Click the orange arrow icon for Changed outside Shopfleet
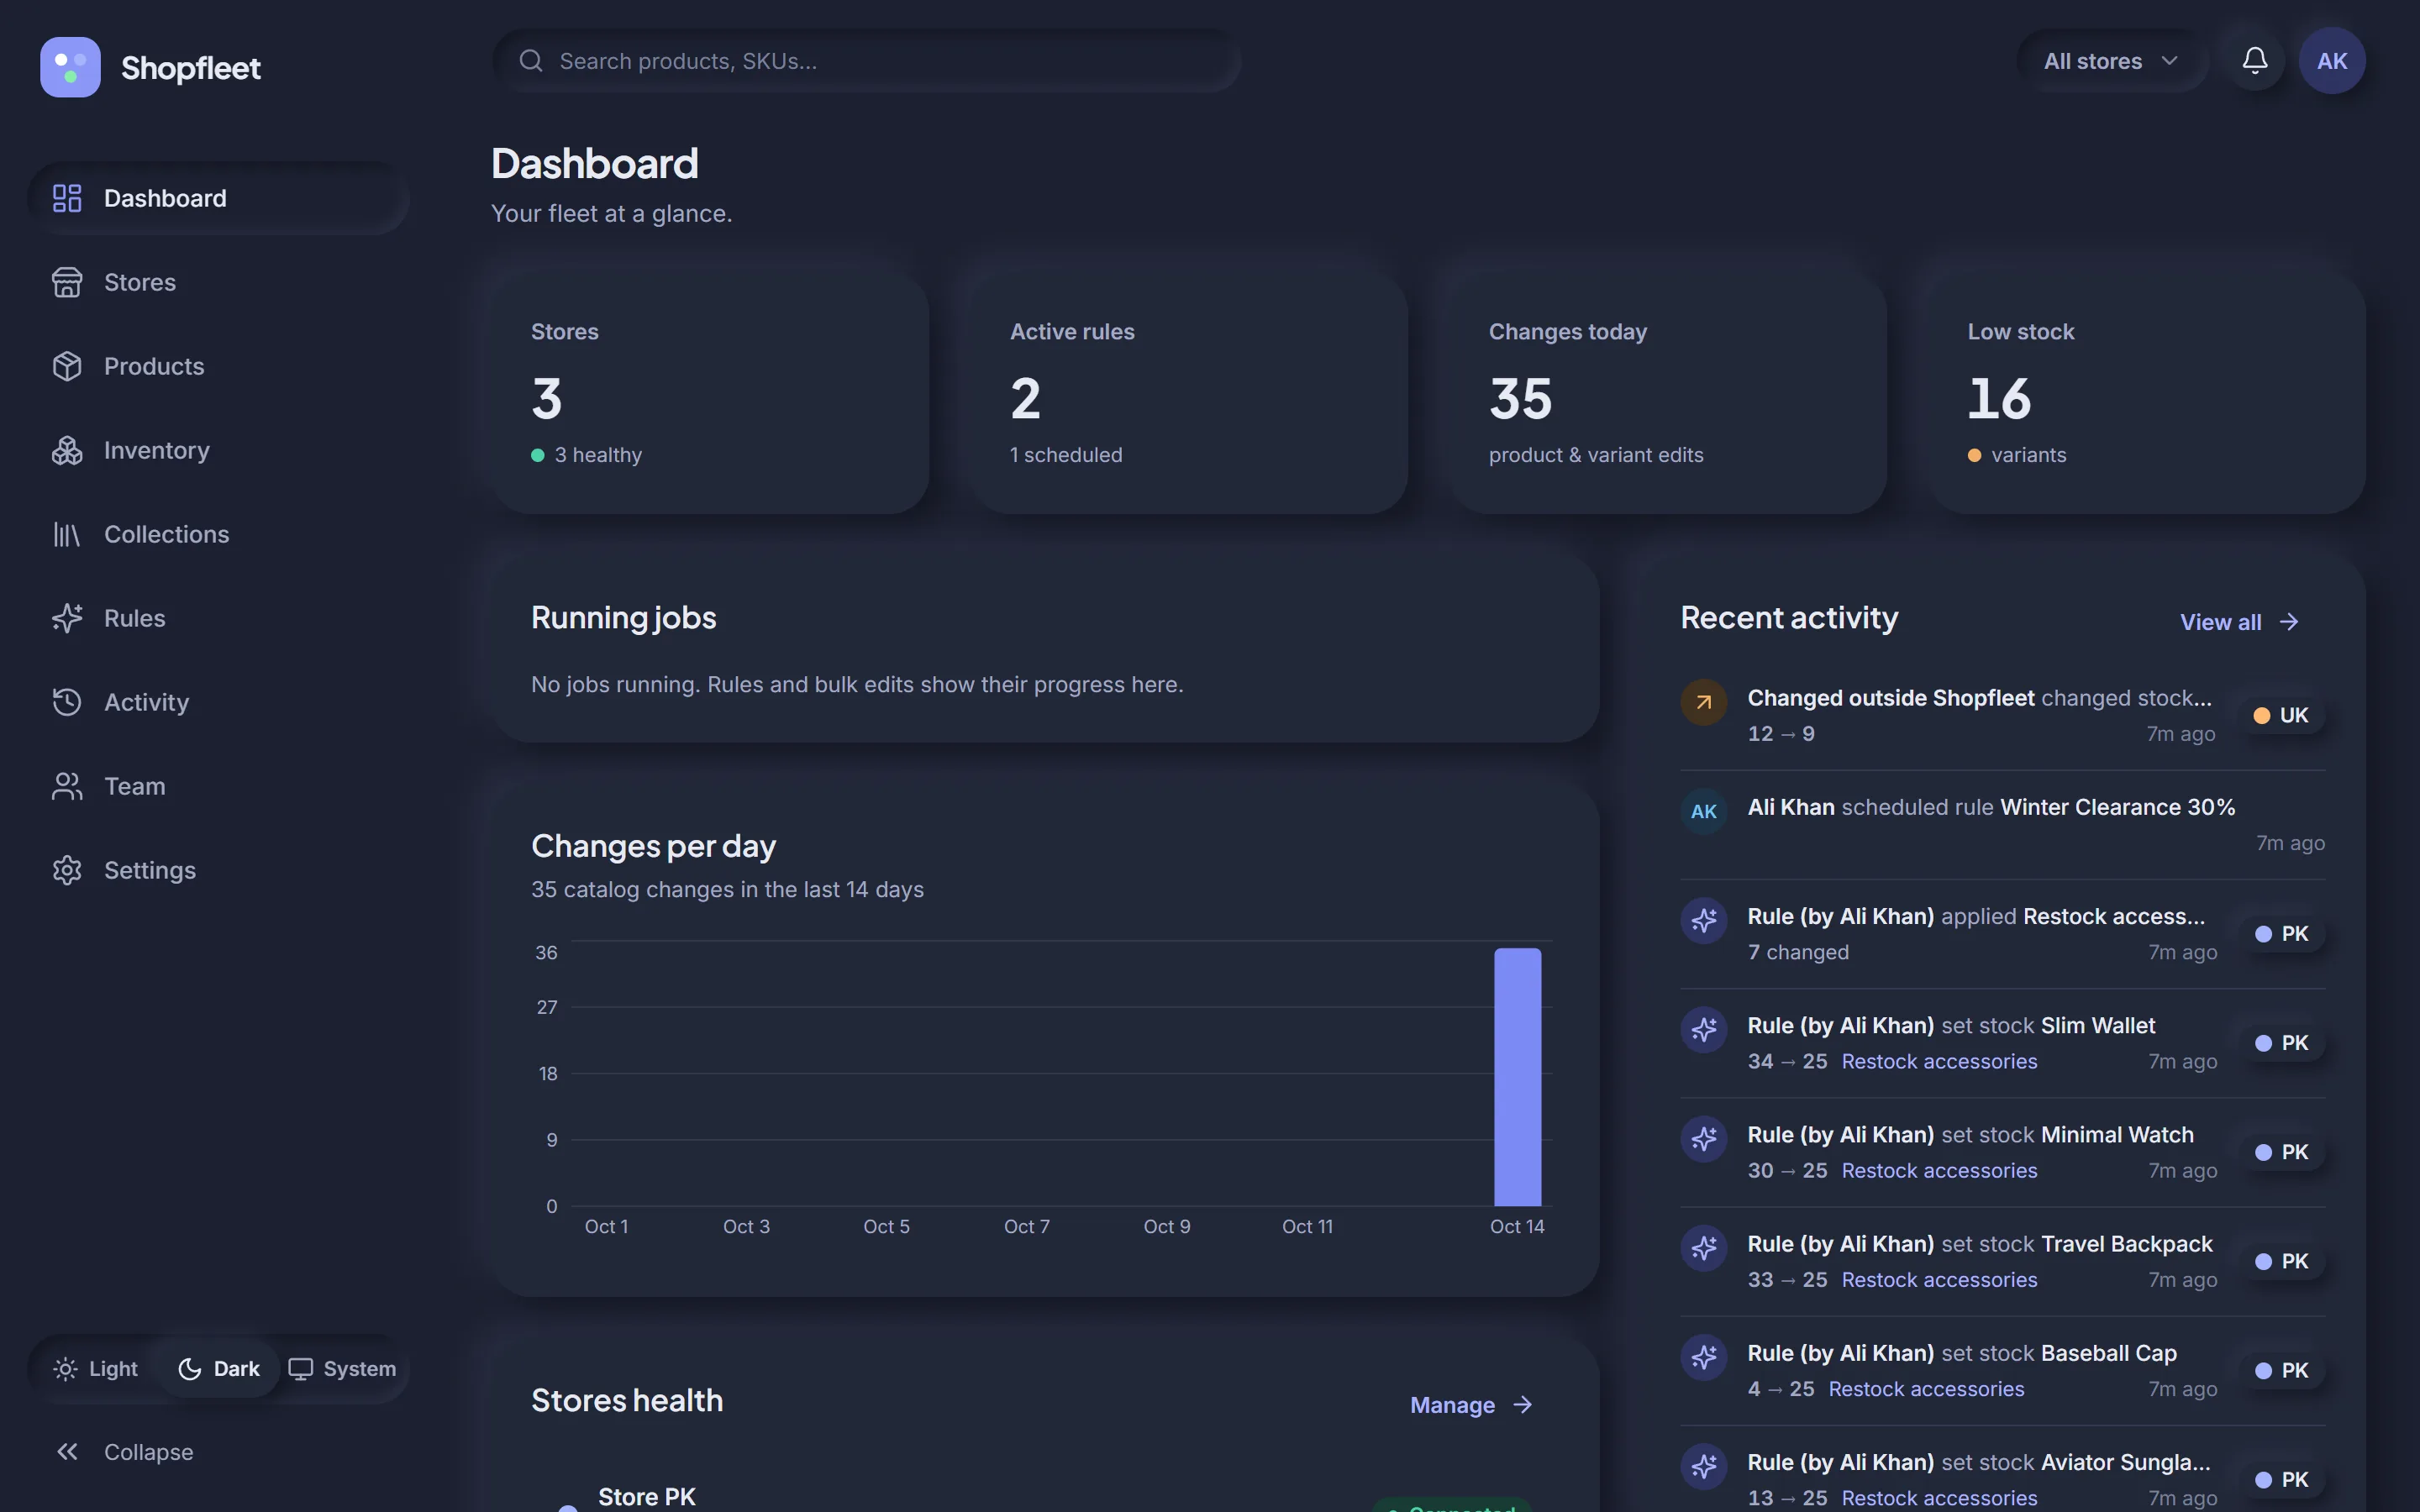 (x=1703, y=702)
